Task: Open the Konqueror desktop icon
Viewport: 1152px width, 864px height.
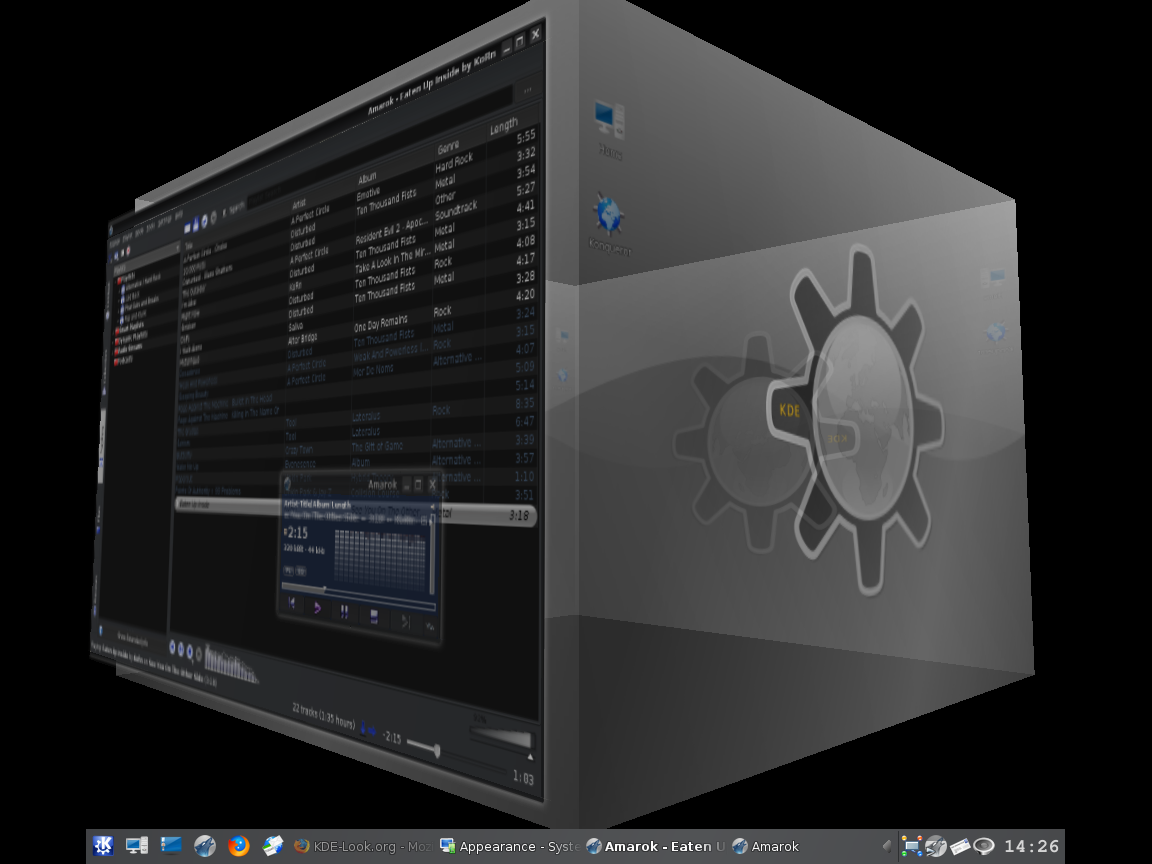Action: click(609, 224)
